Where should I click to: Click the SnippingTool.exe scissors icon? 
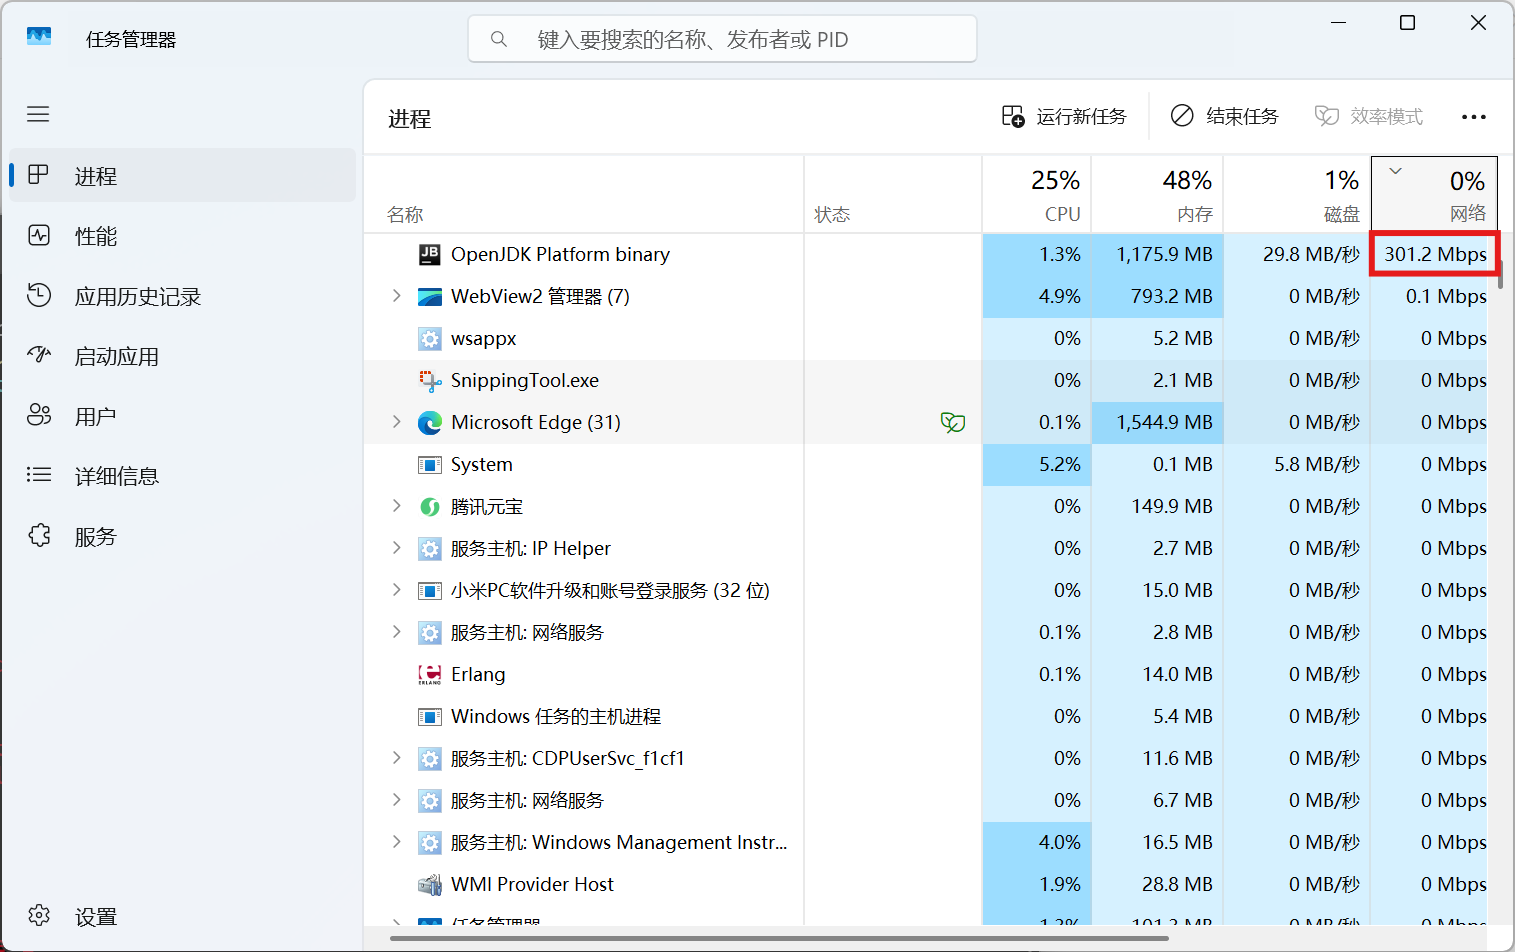(430, 380)
